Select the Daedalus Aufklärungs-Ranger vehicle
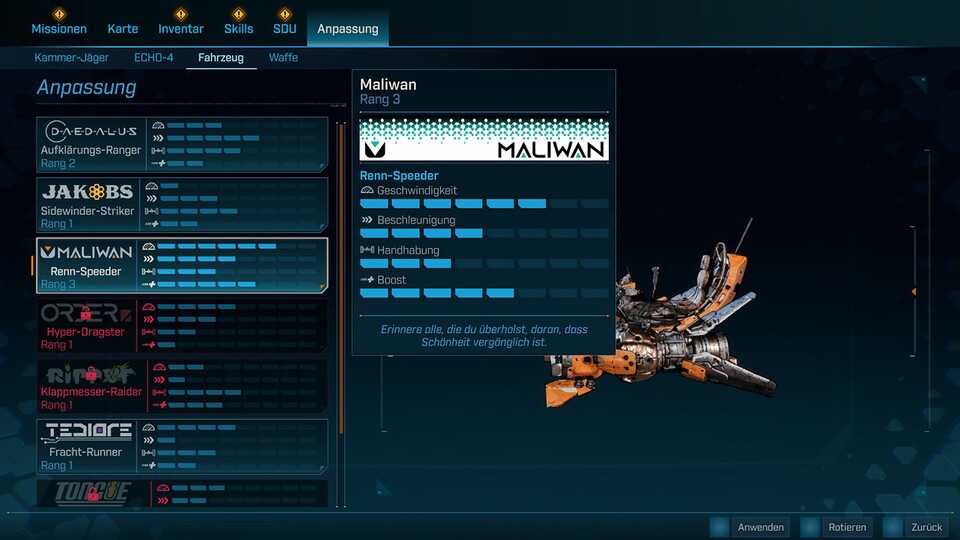 182,144
